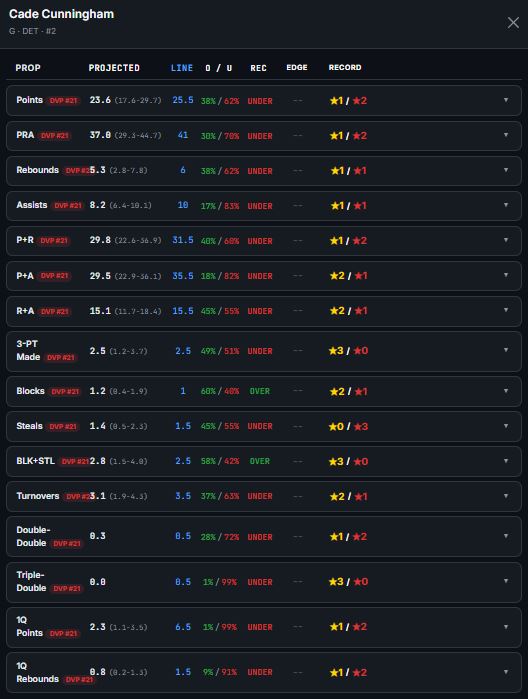Click the DVP #21 badge next to Steals
Viewport: 528px width, 699px height.
click(63, 427)
